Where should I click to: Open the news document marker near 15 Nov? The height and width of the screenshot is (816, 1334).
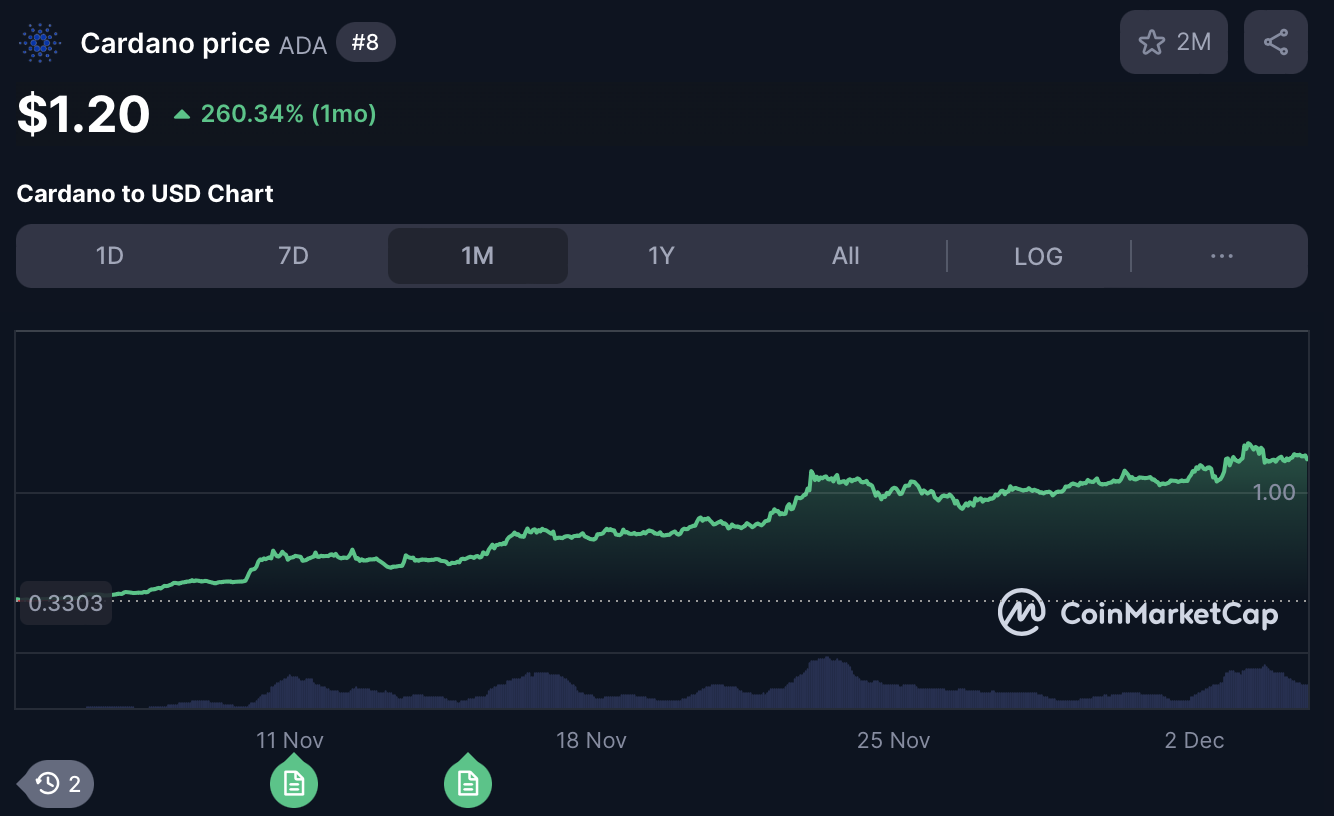click(x=468, y=782)
